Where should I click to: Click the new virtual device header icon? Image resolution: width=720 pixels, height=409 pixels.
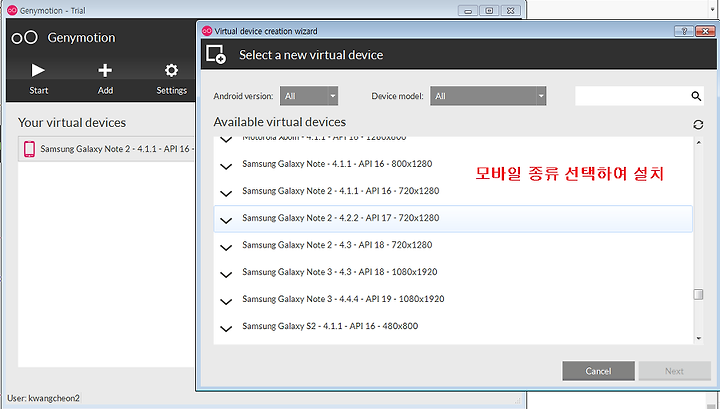[216, 54]
